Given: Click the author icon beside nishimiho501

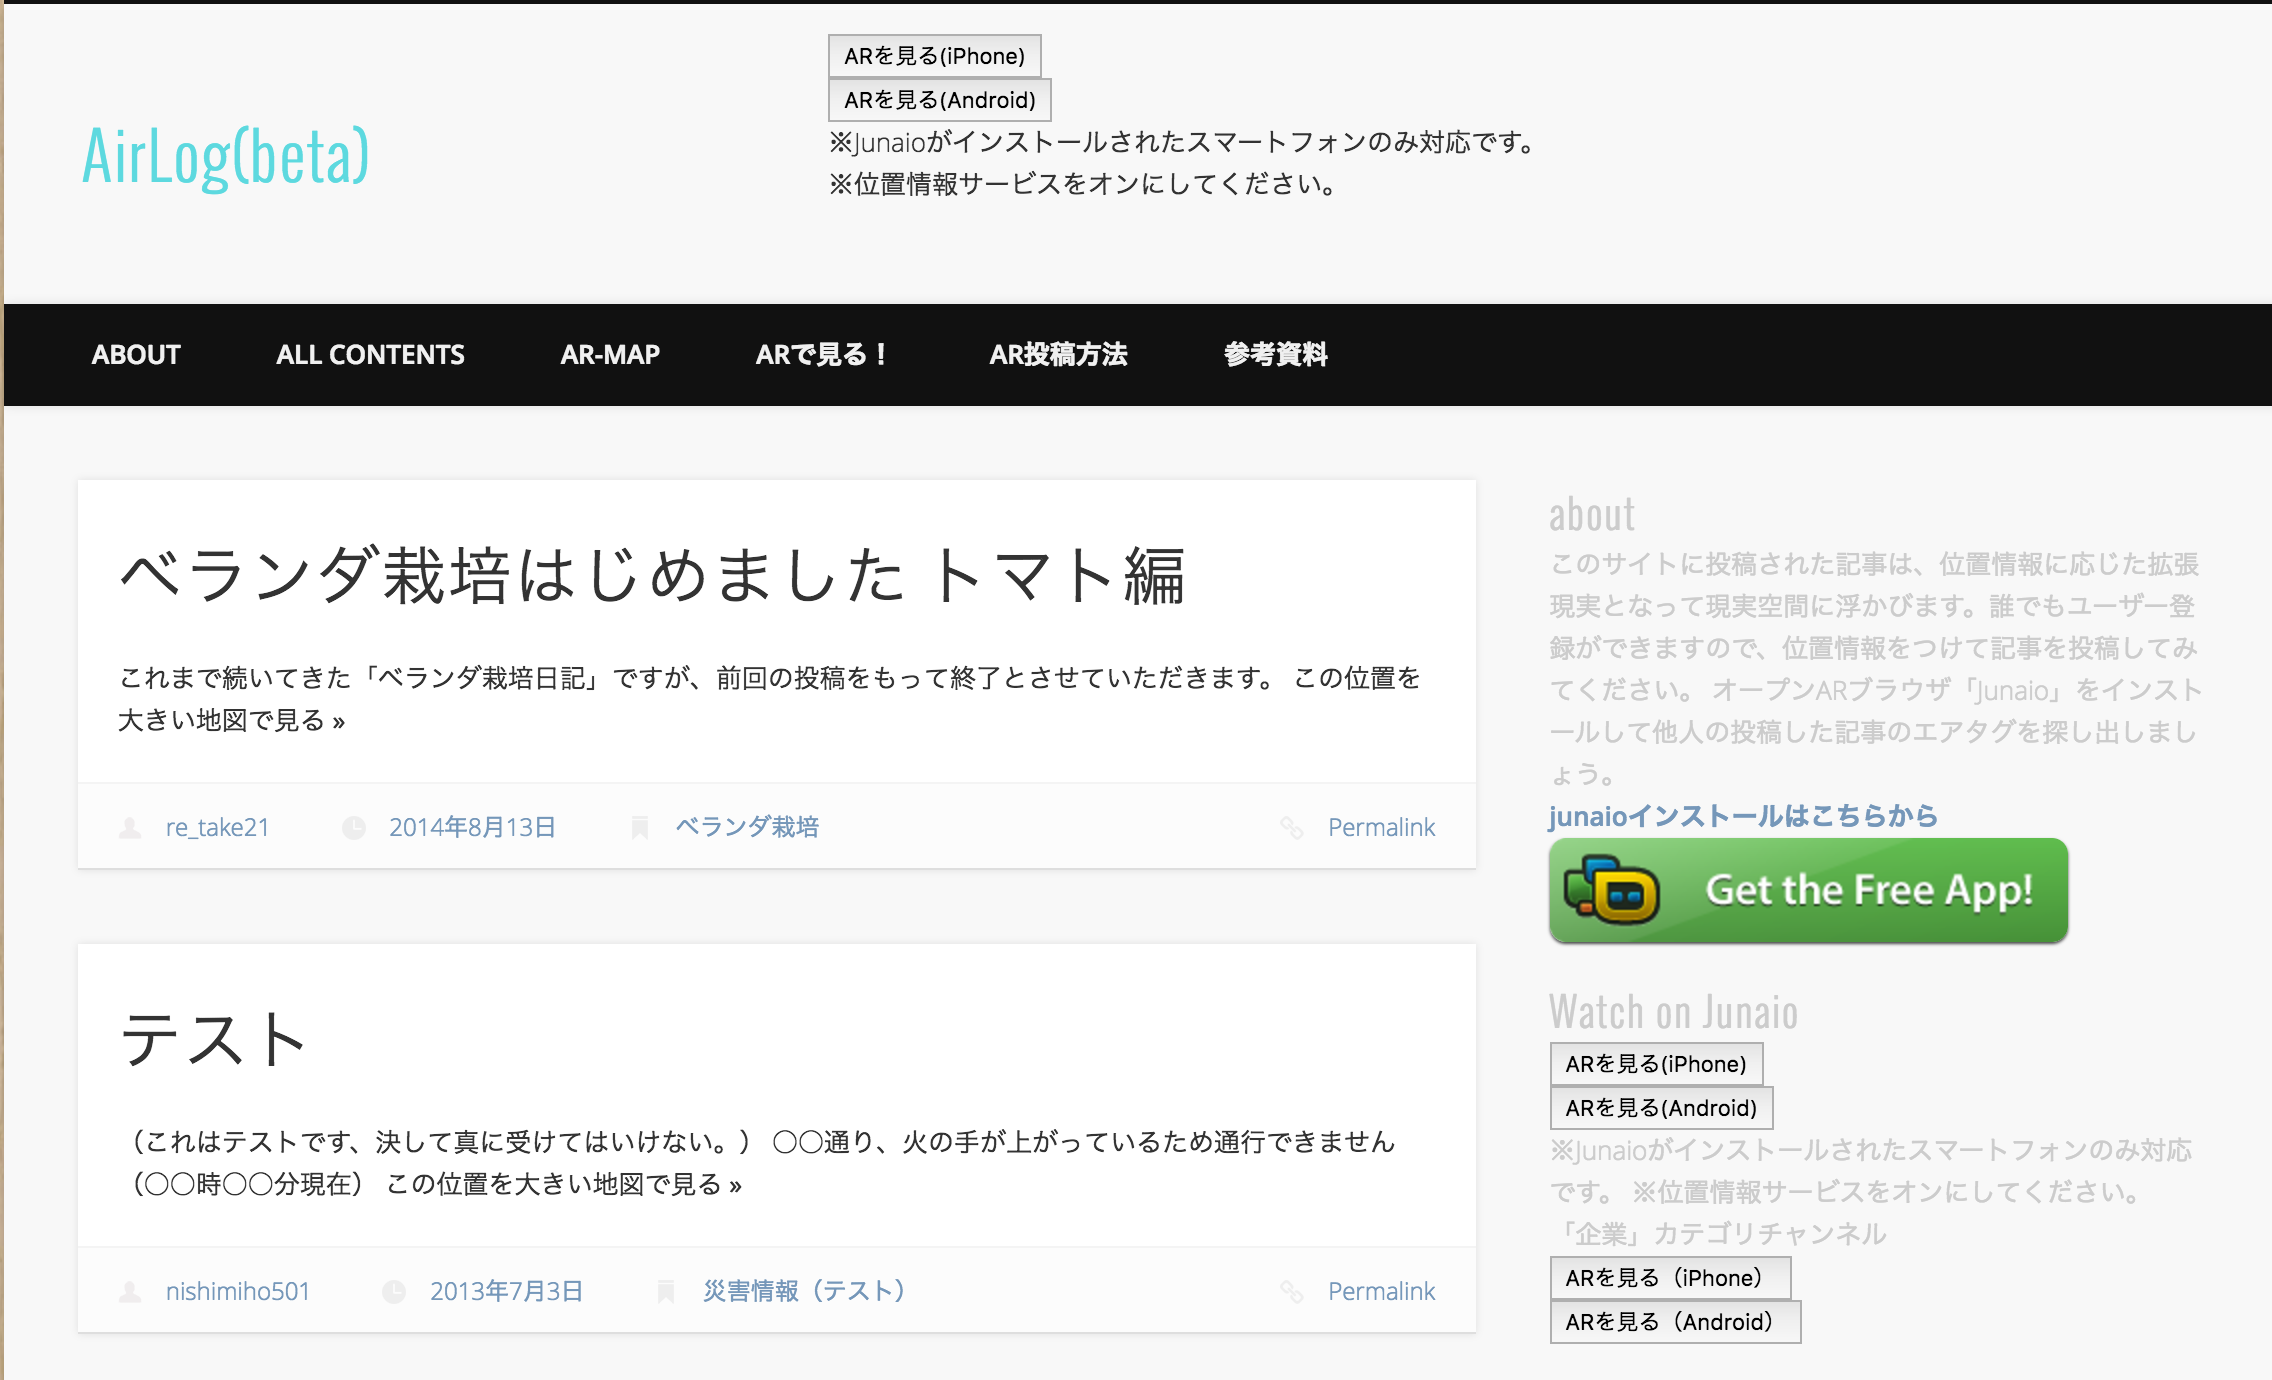Looking at the screenshot, I should click(130, 1292).
